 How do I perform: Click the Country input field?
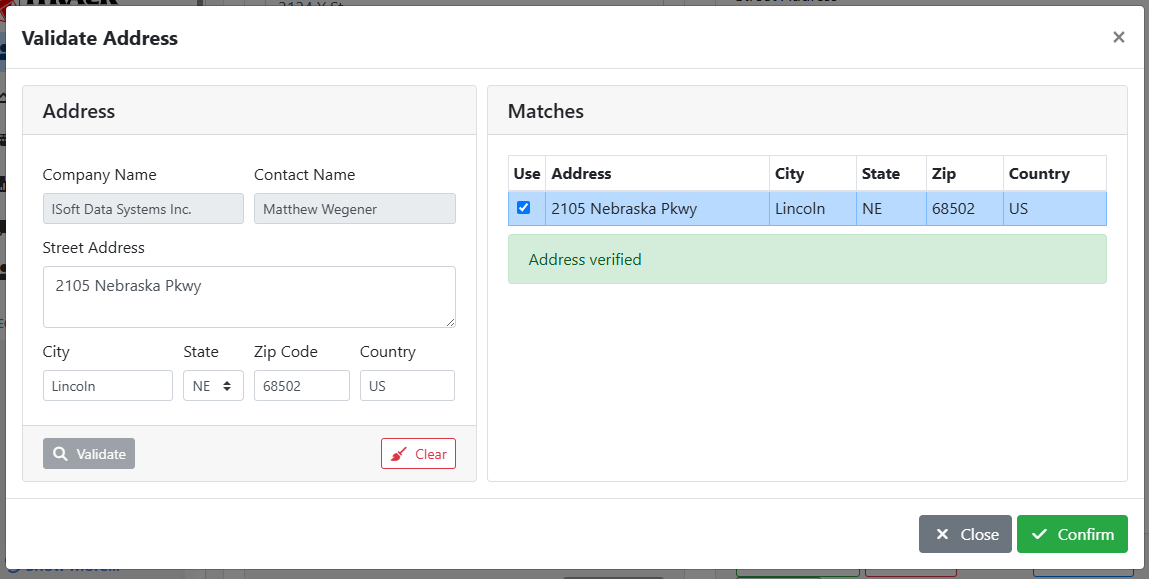pyautogui.click(x=407, y=386)
